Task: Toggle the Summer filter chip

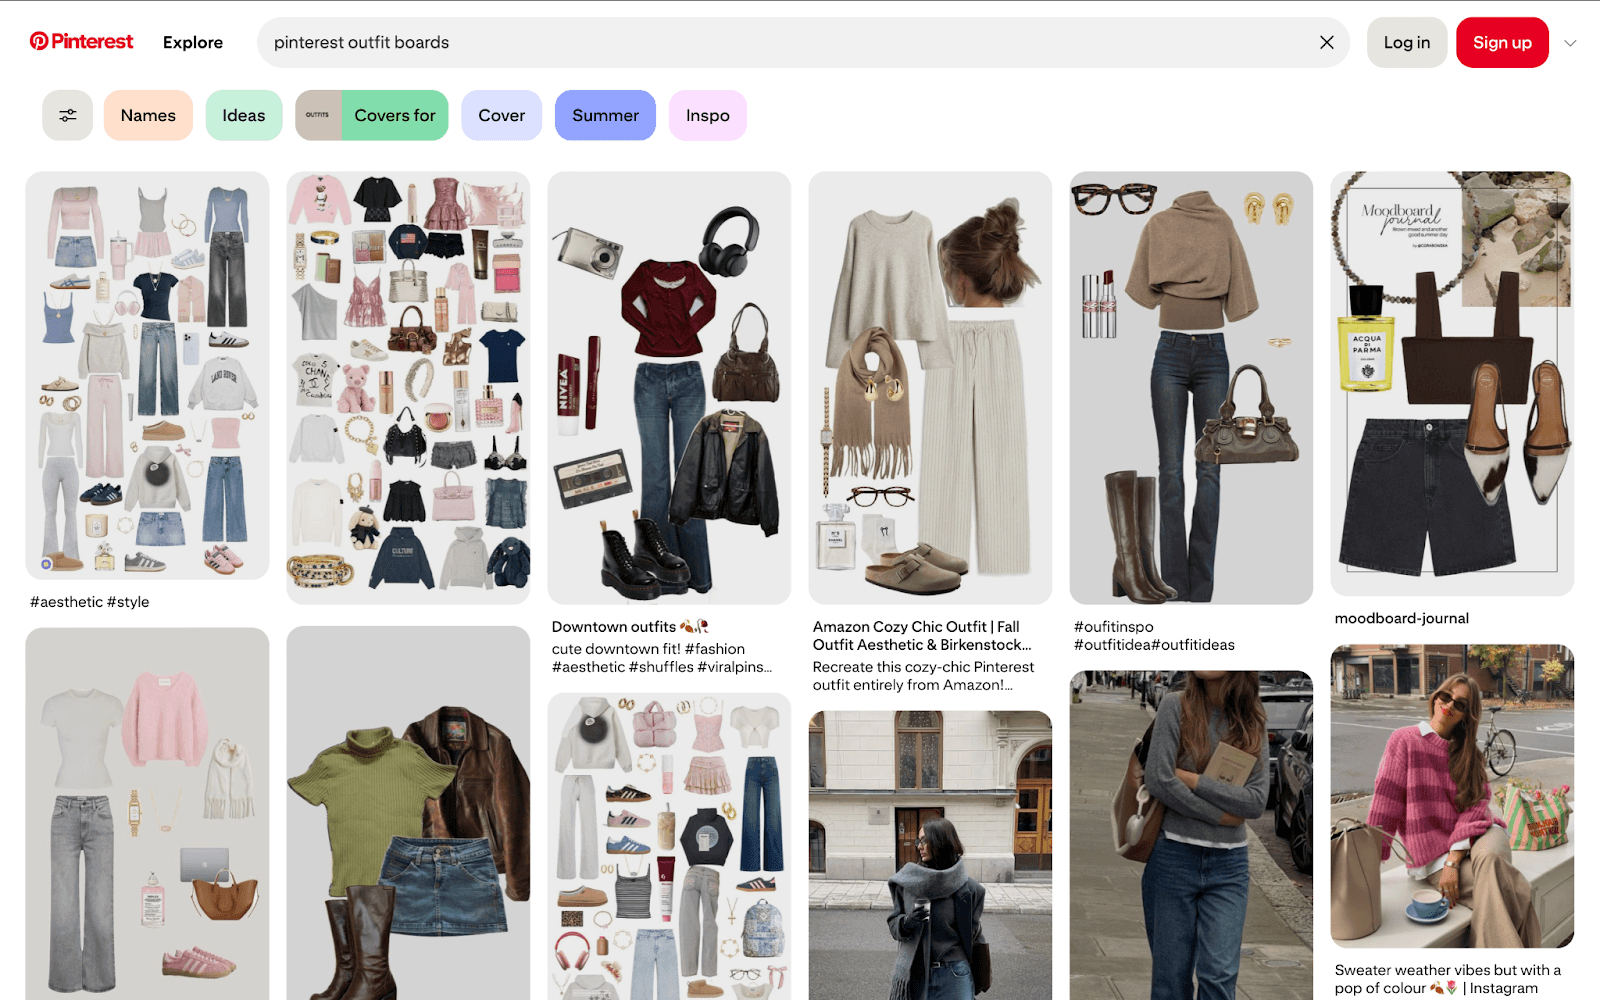Action: click(604, 115)
